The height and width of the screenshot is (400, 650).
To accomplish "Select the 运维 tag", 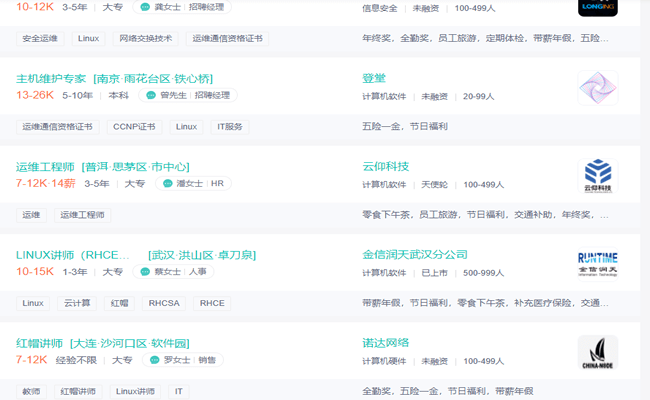I will click(x=31, y=215).
